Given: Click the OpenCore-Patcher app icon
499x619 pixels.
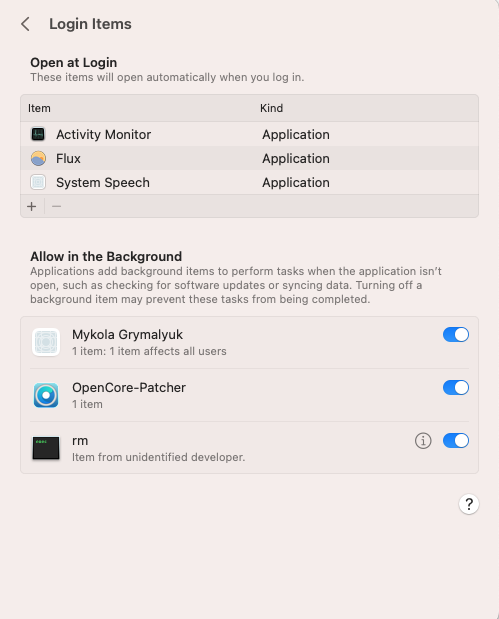Looking at the screenshot, I should click(46, 395).
